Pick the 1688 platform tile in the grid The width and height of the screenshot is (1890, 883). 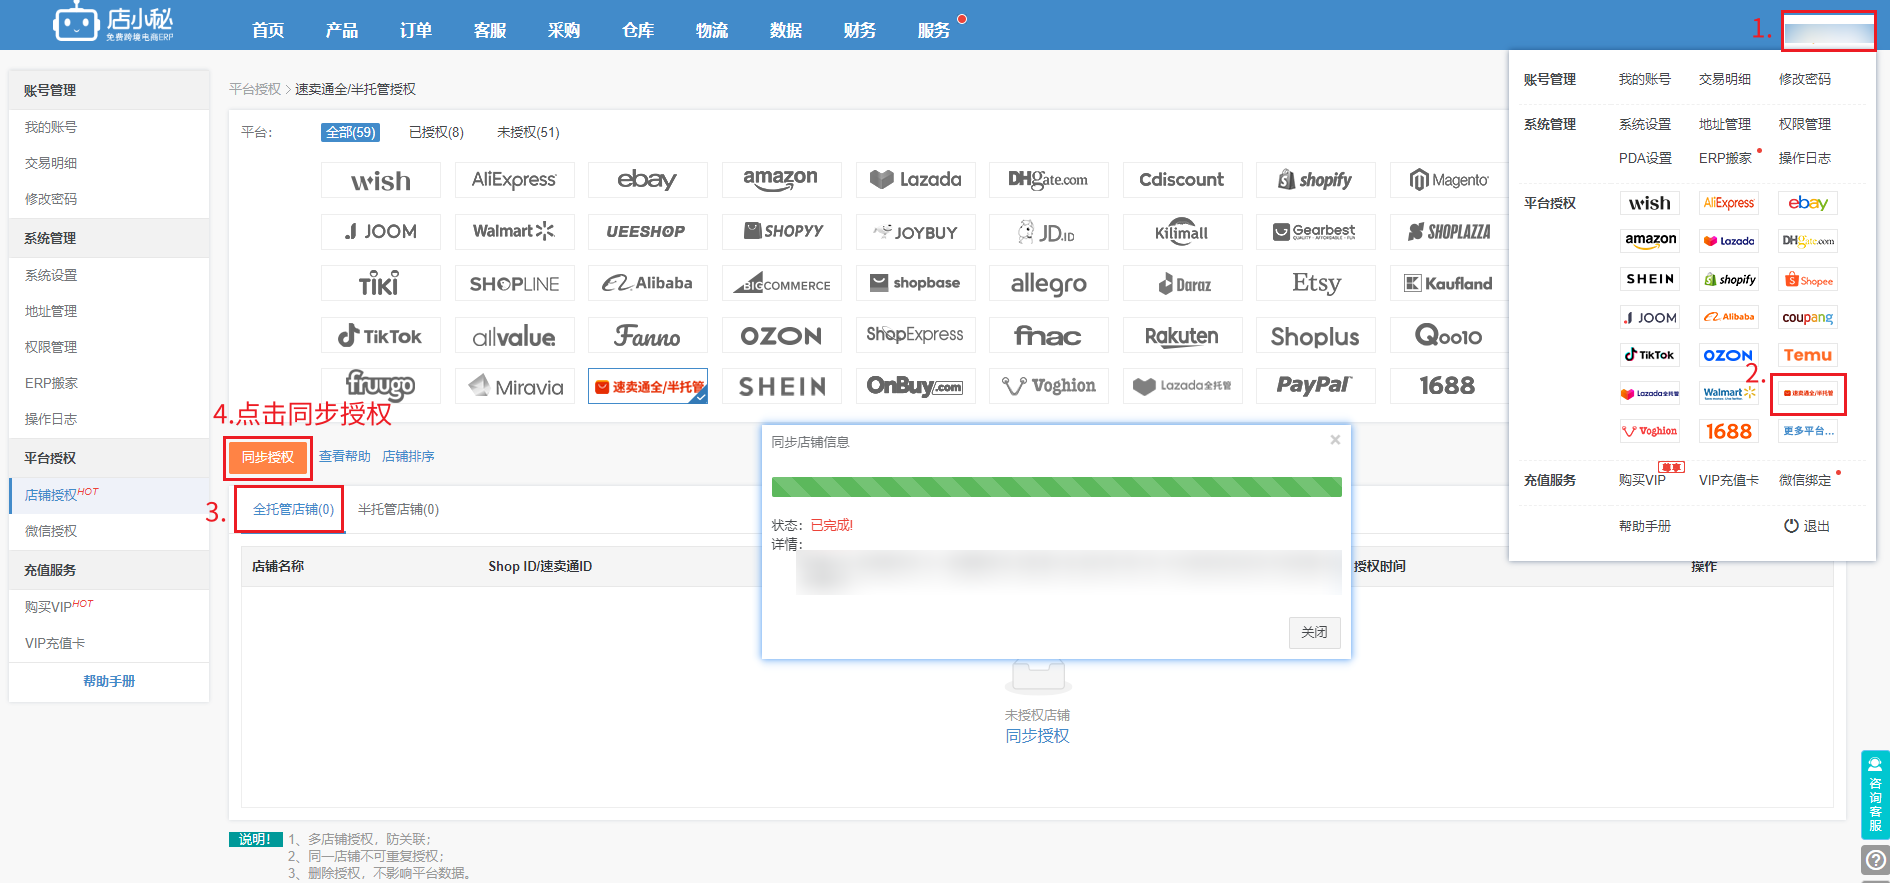pyautogui.click(x=1447, y=386)
